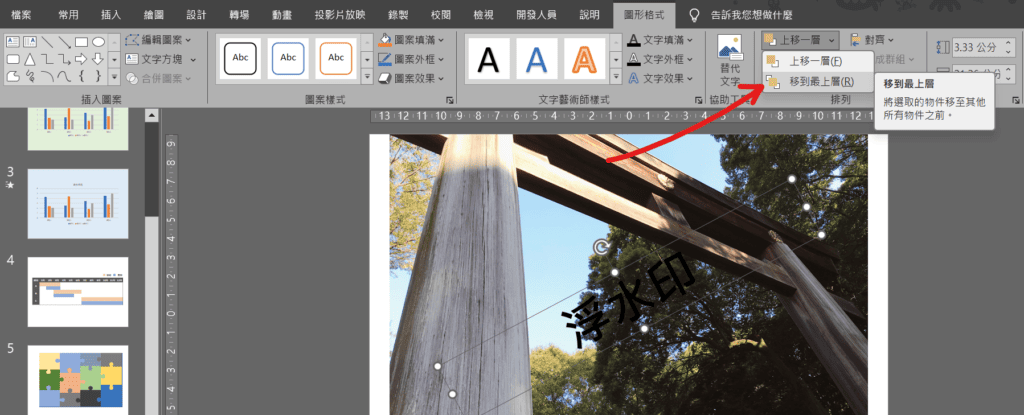Open the 文字方塊 dropdown
Screen dimensions: 1024x415
point(161,59)
